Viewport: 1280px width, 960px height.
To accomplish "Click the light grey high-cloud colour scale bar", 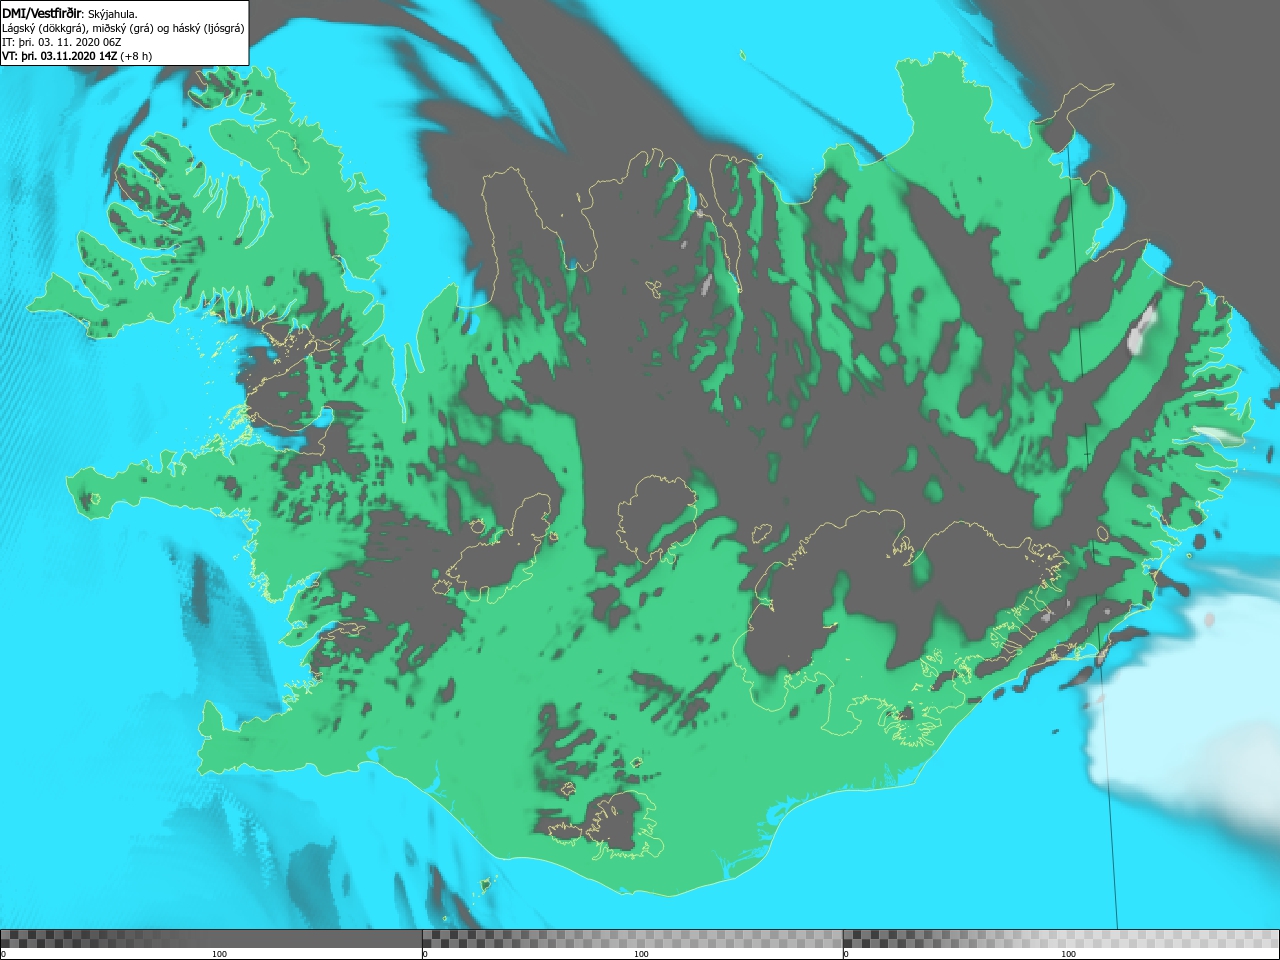I will pyautogui.click(x=1061, y=938).
